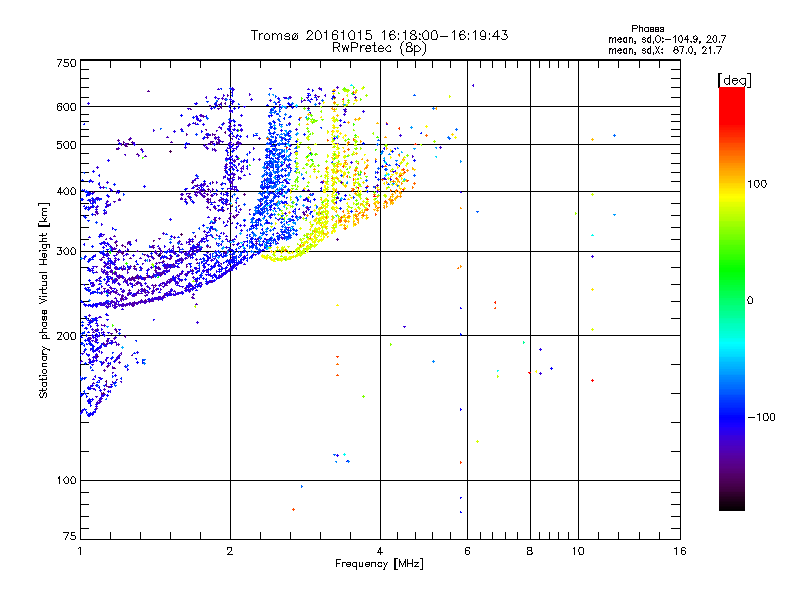Click the Phases heading above the statistics

coord(647,29)
